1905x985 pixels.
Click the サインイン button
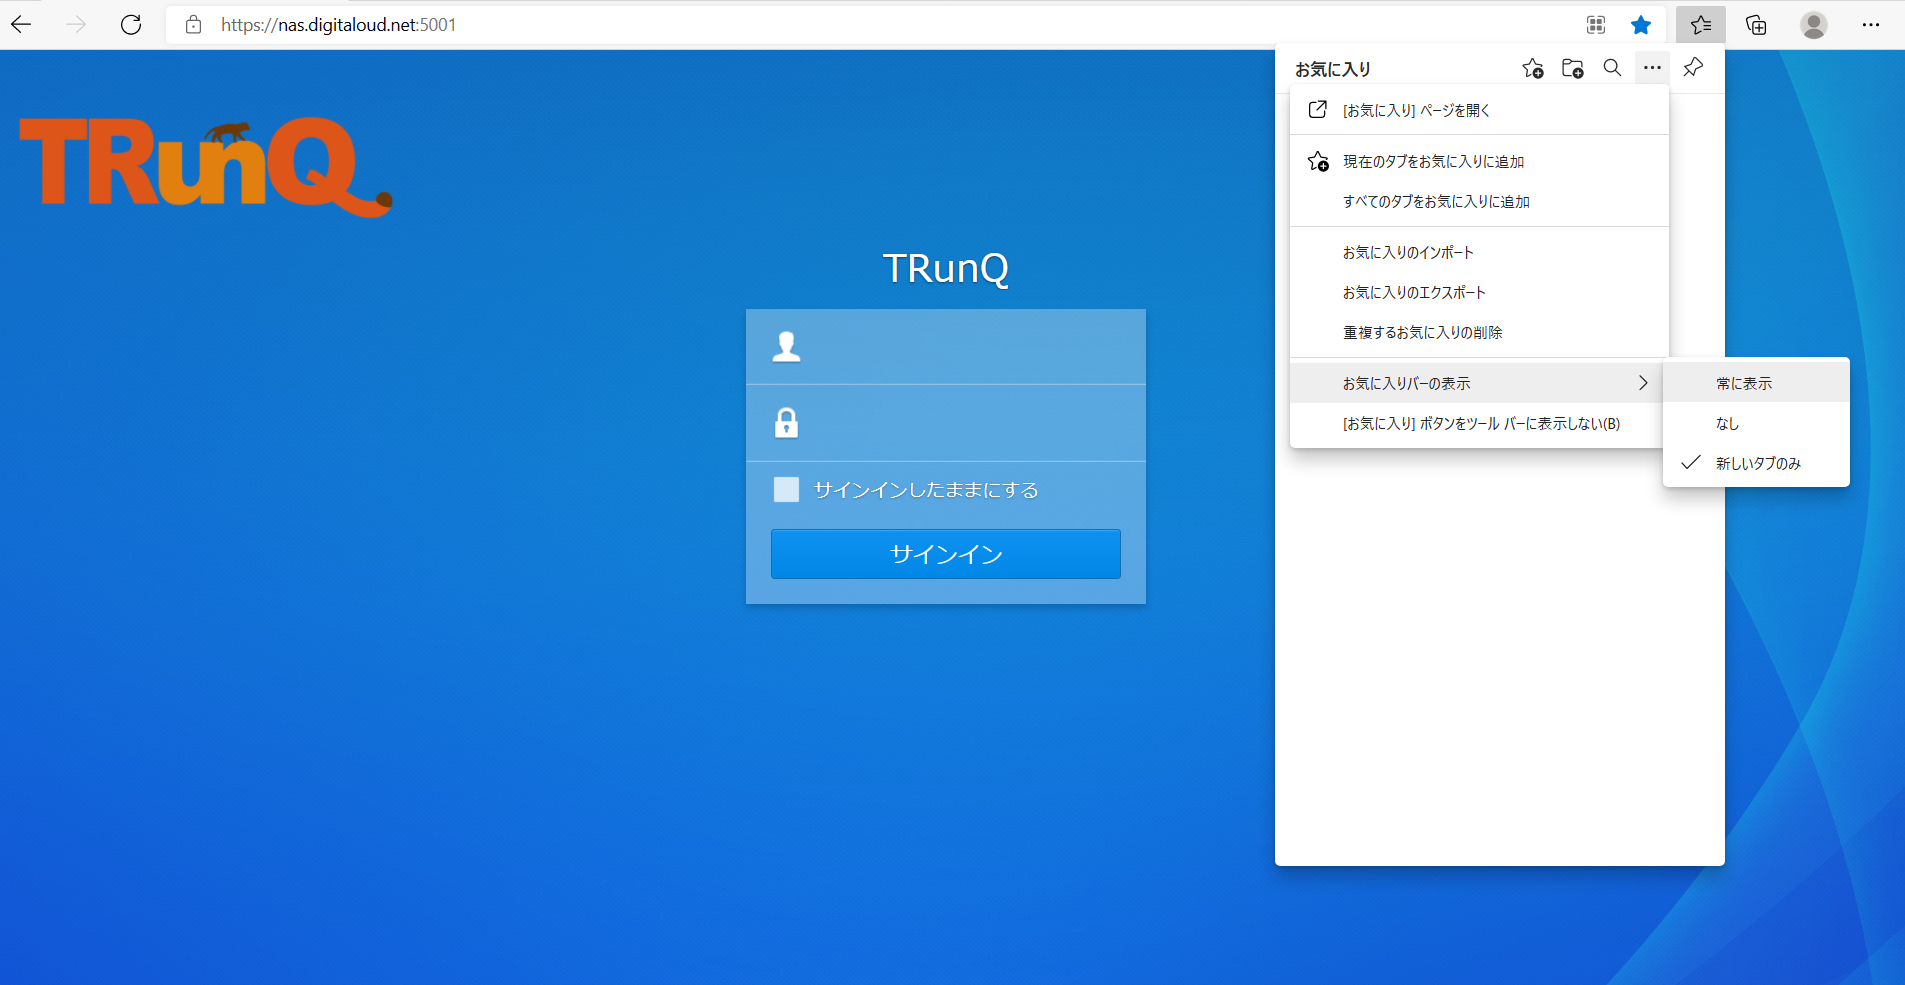point(946,554)
